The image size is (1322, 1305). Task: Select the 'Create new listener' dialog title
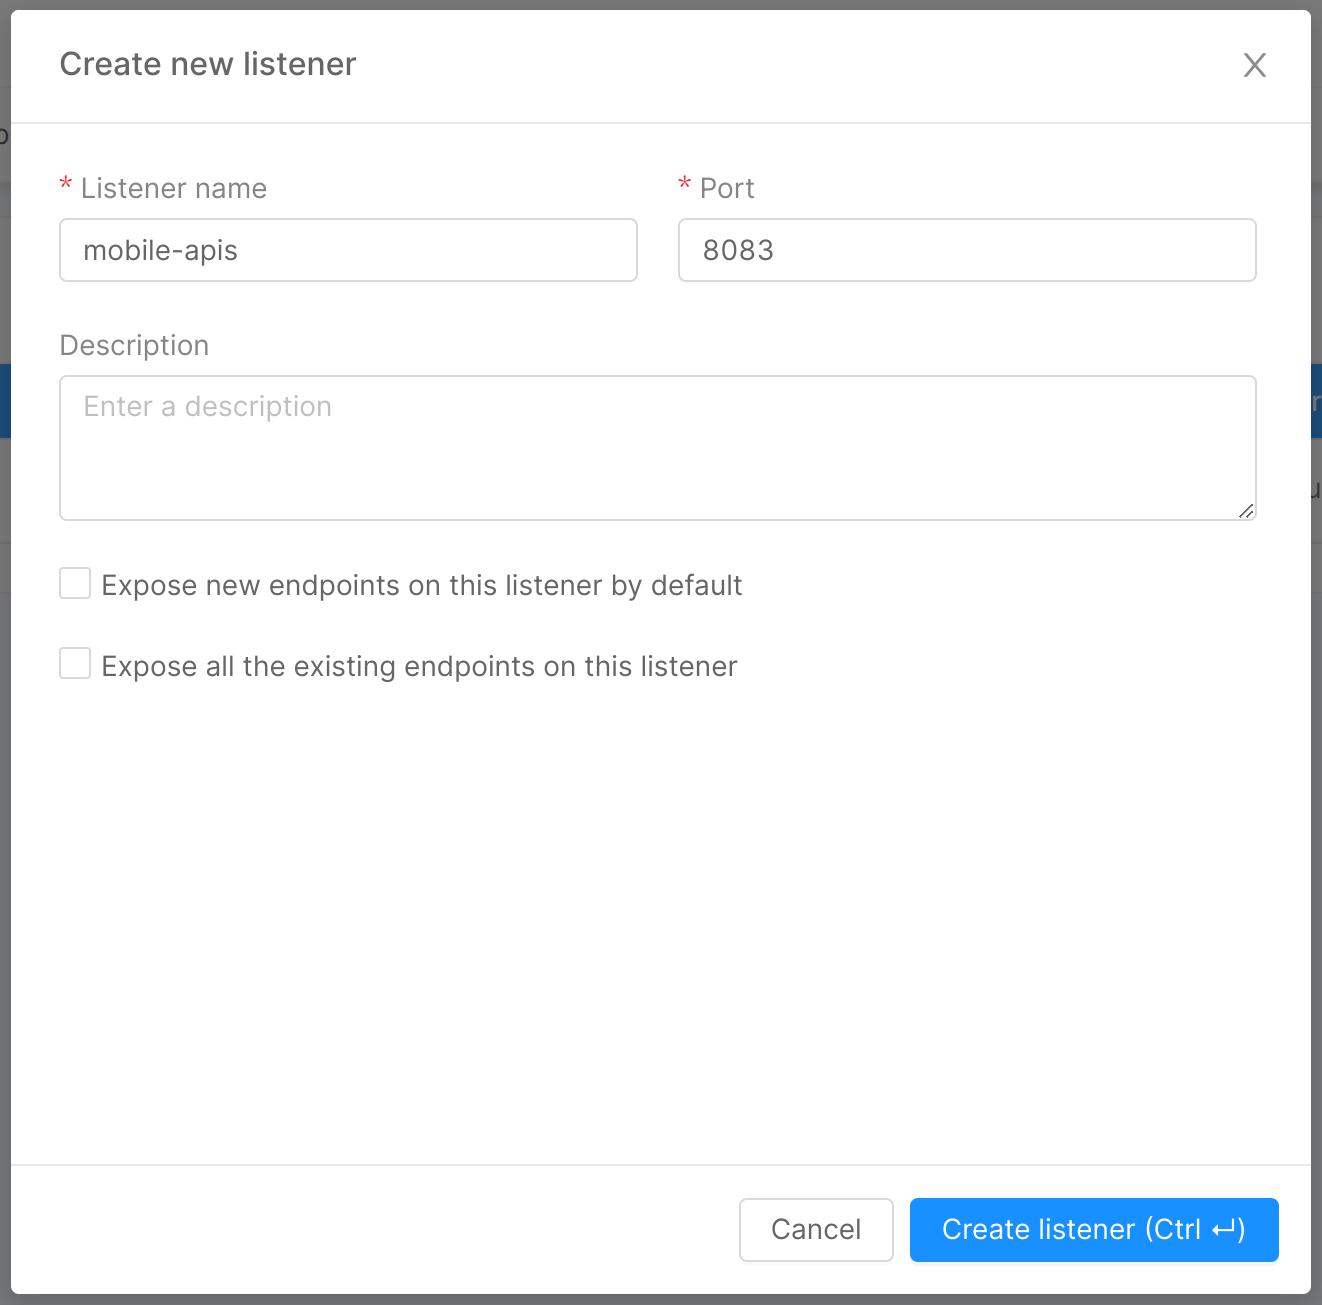208,64
